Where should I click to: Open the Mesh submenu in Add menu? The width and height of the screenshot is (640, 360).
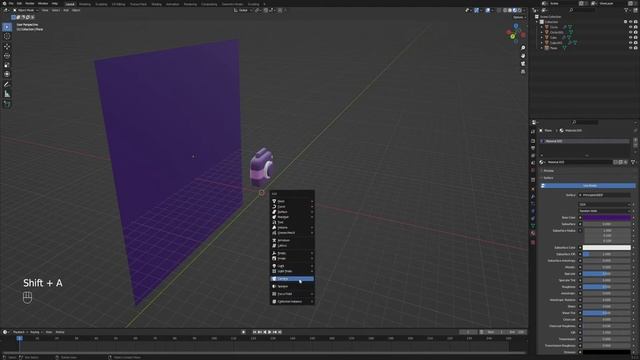[292, 201]
